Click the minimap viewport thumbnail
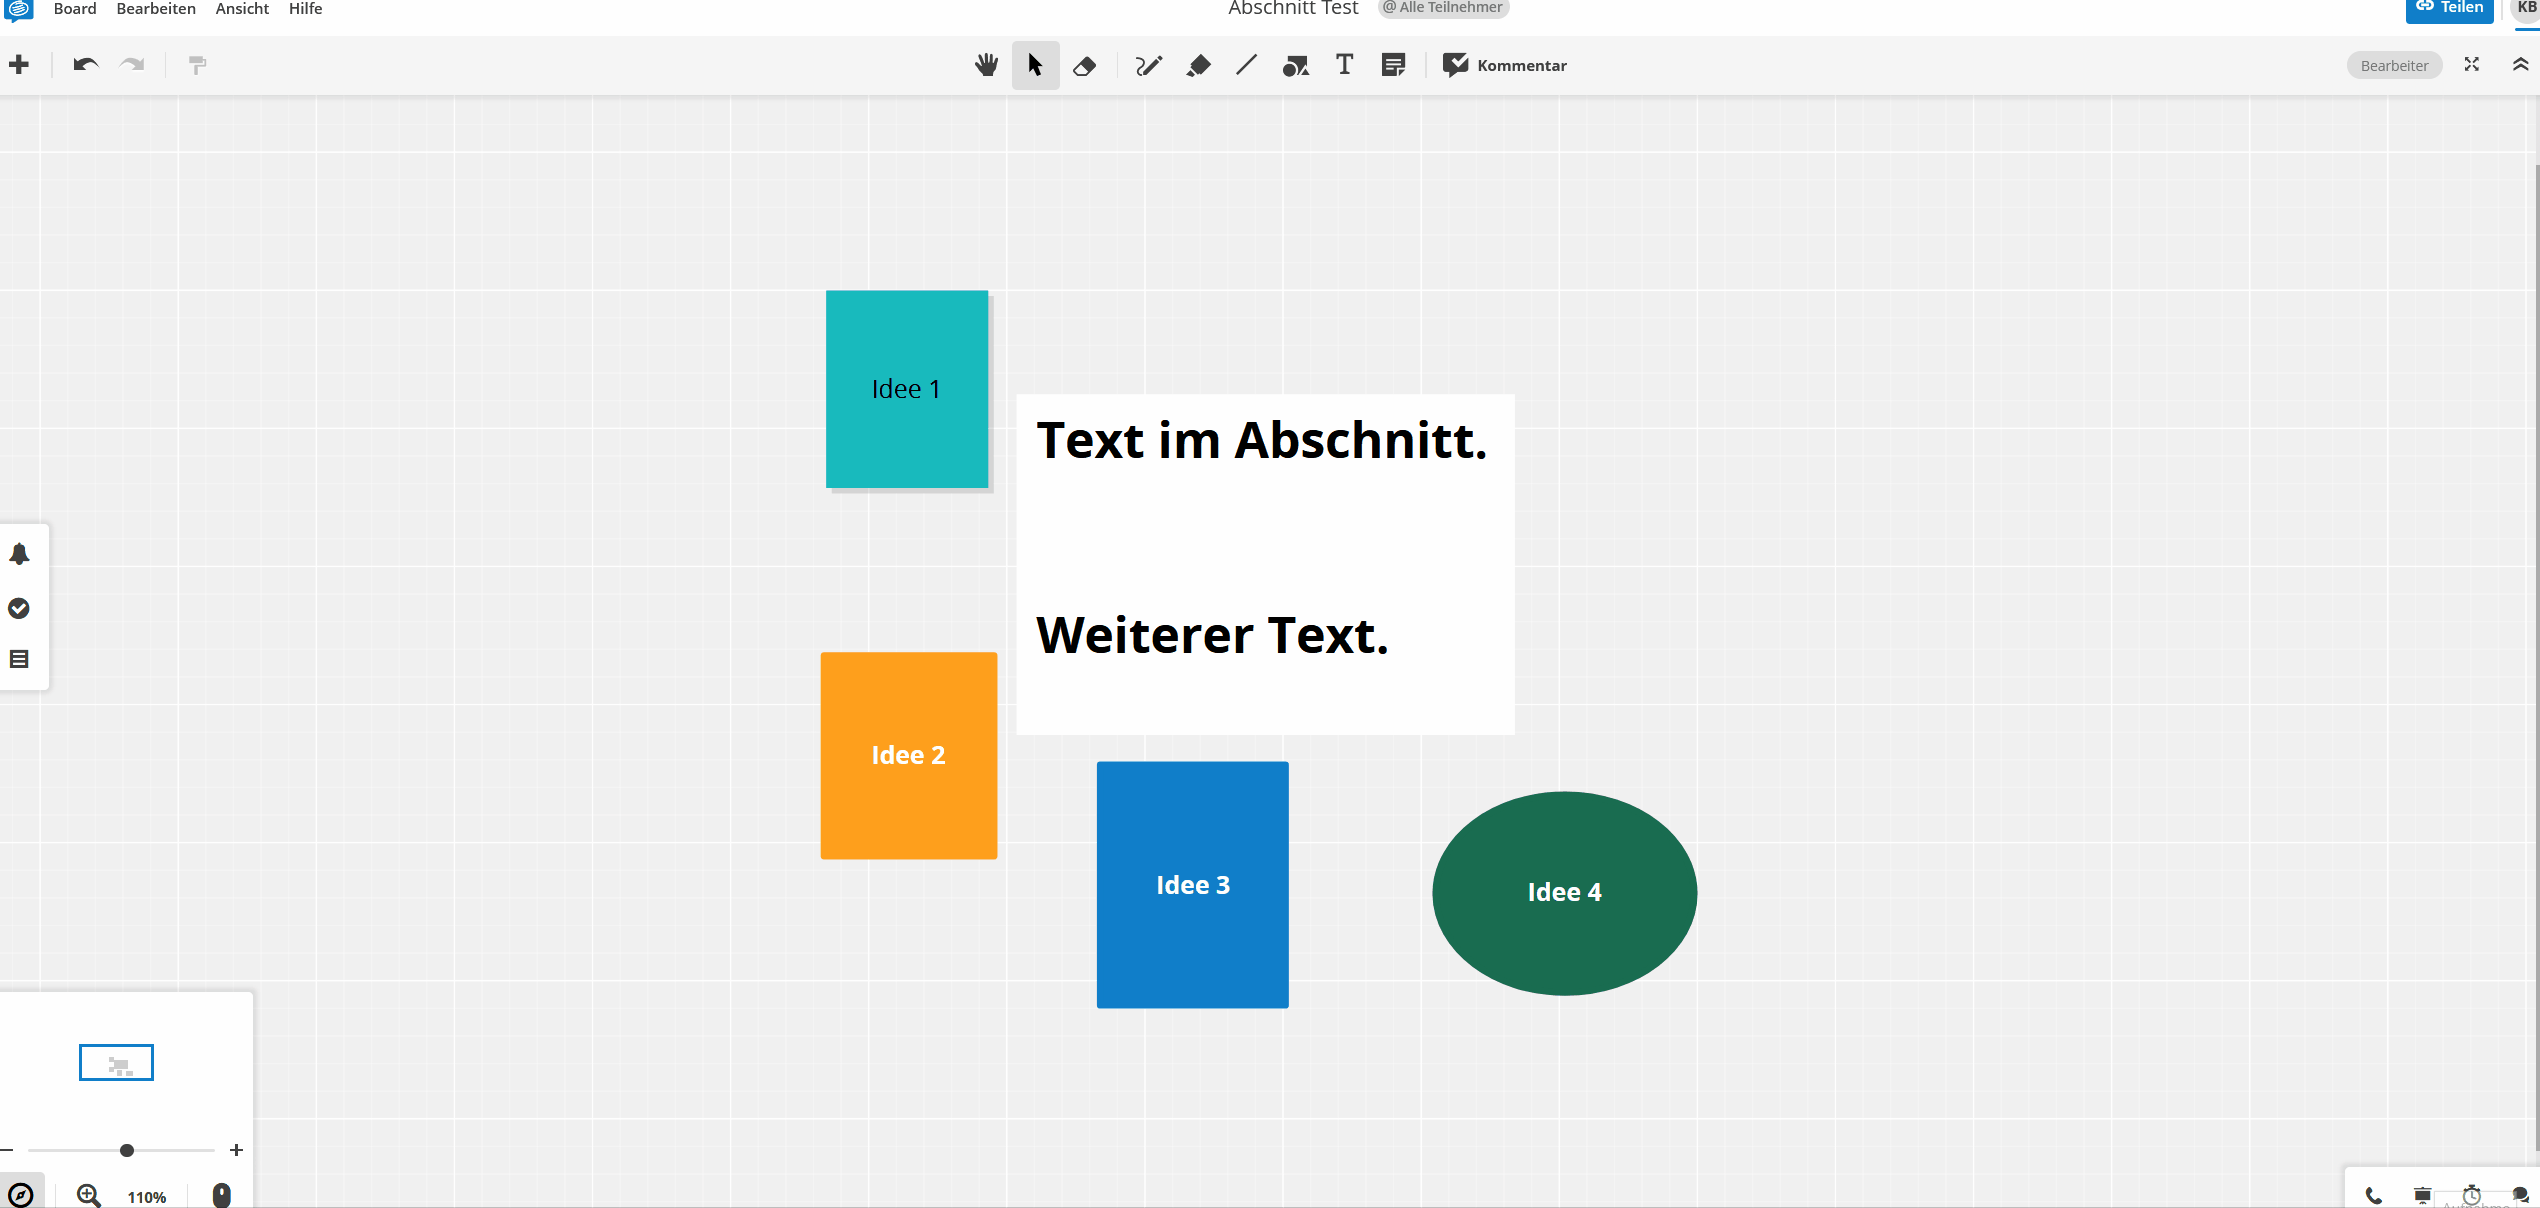Screen dimensions: 2540x1208 coord(116,1063)
